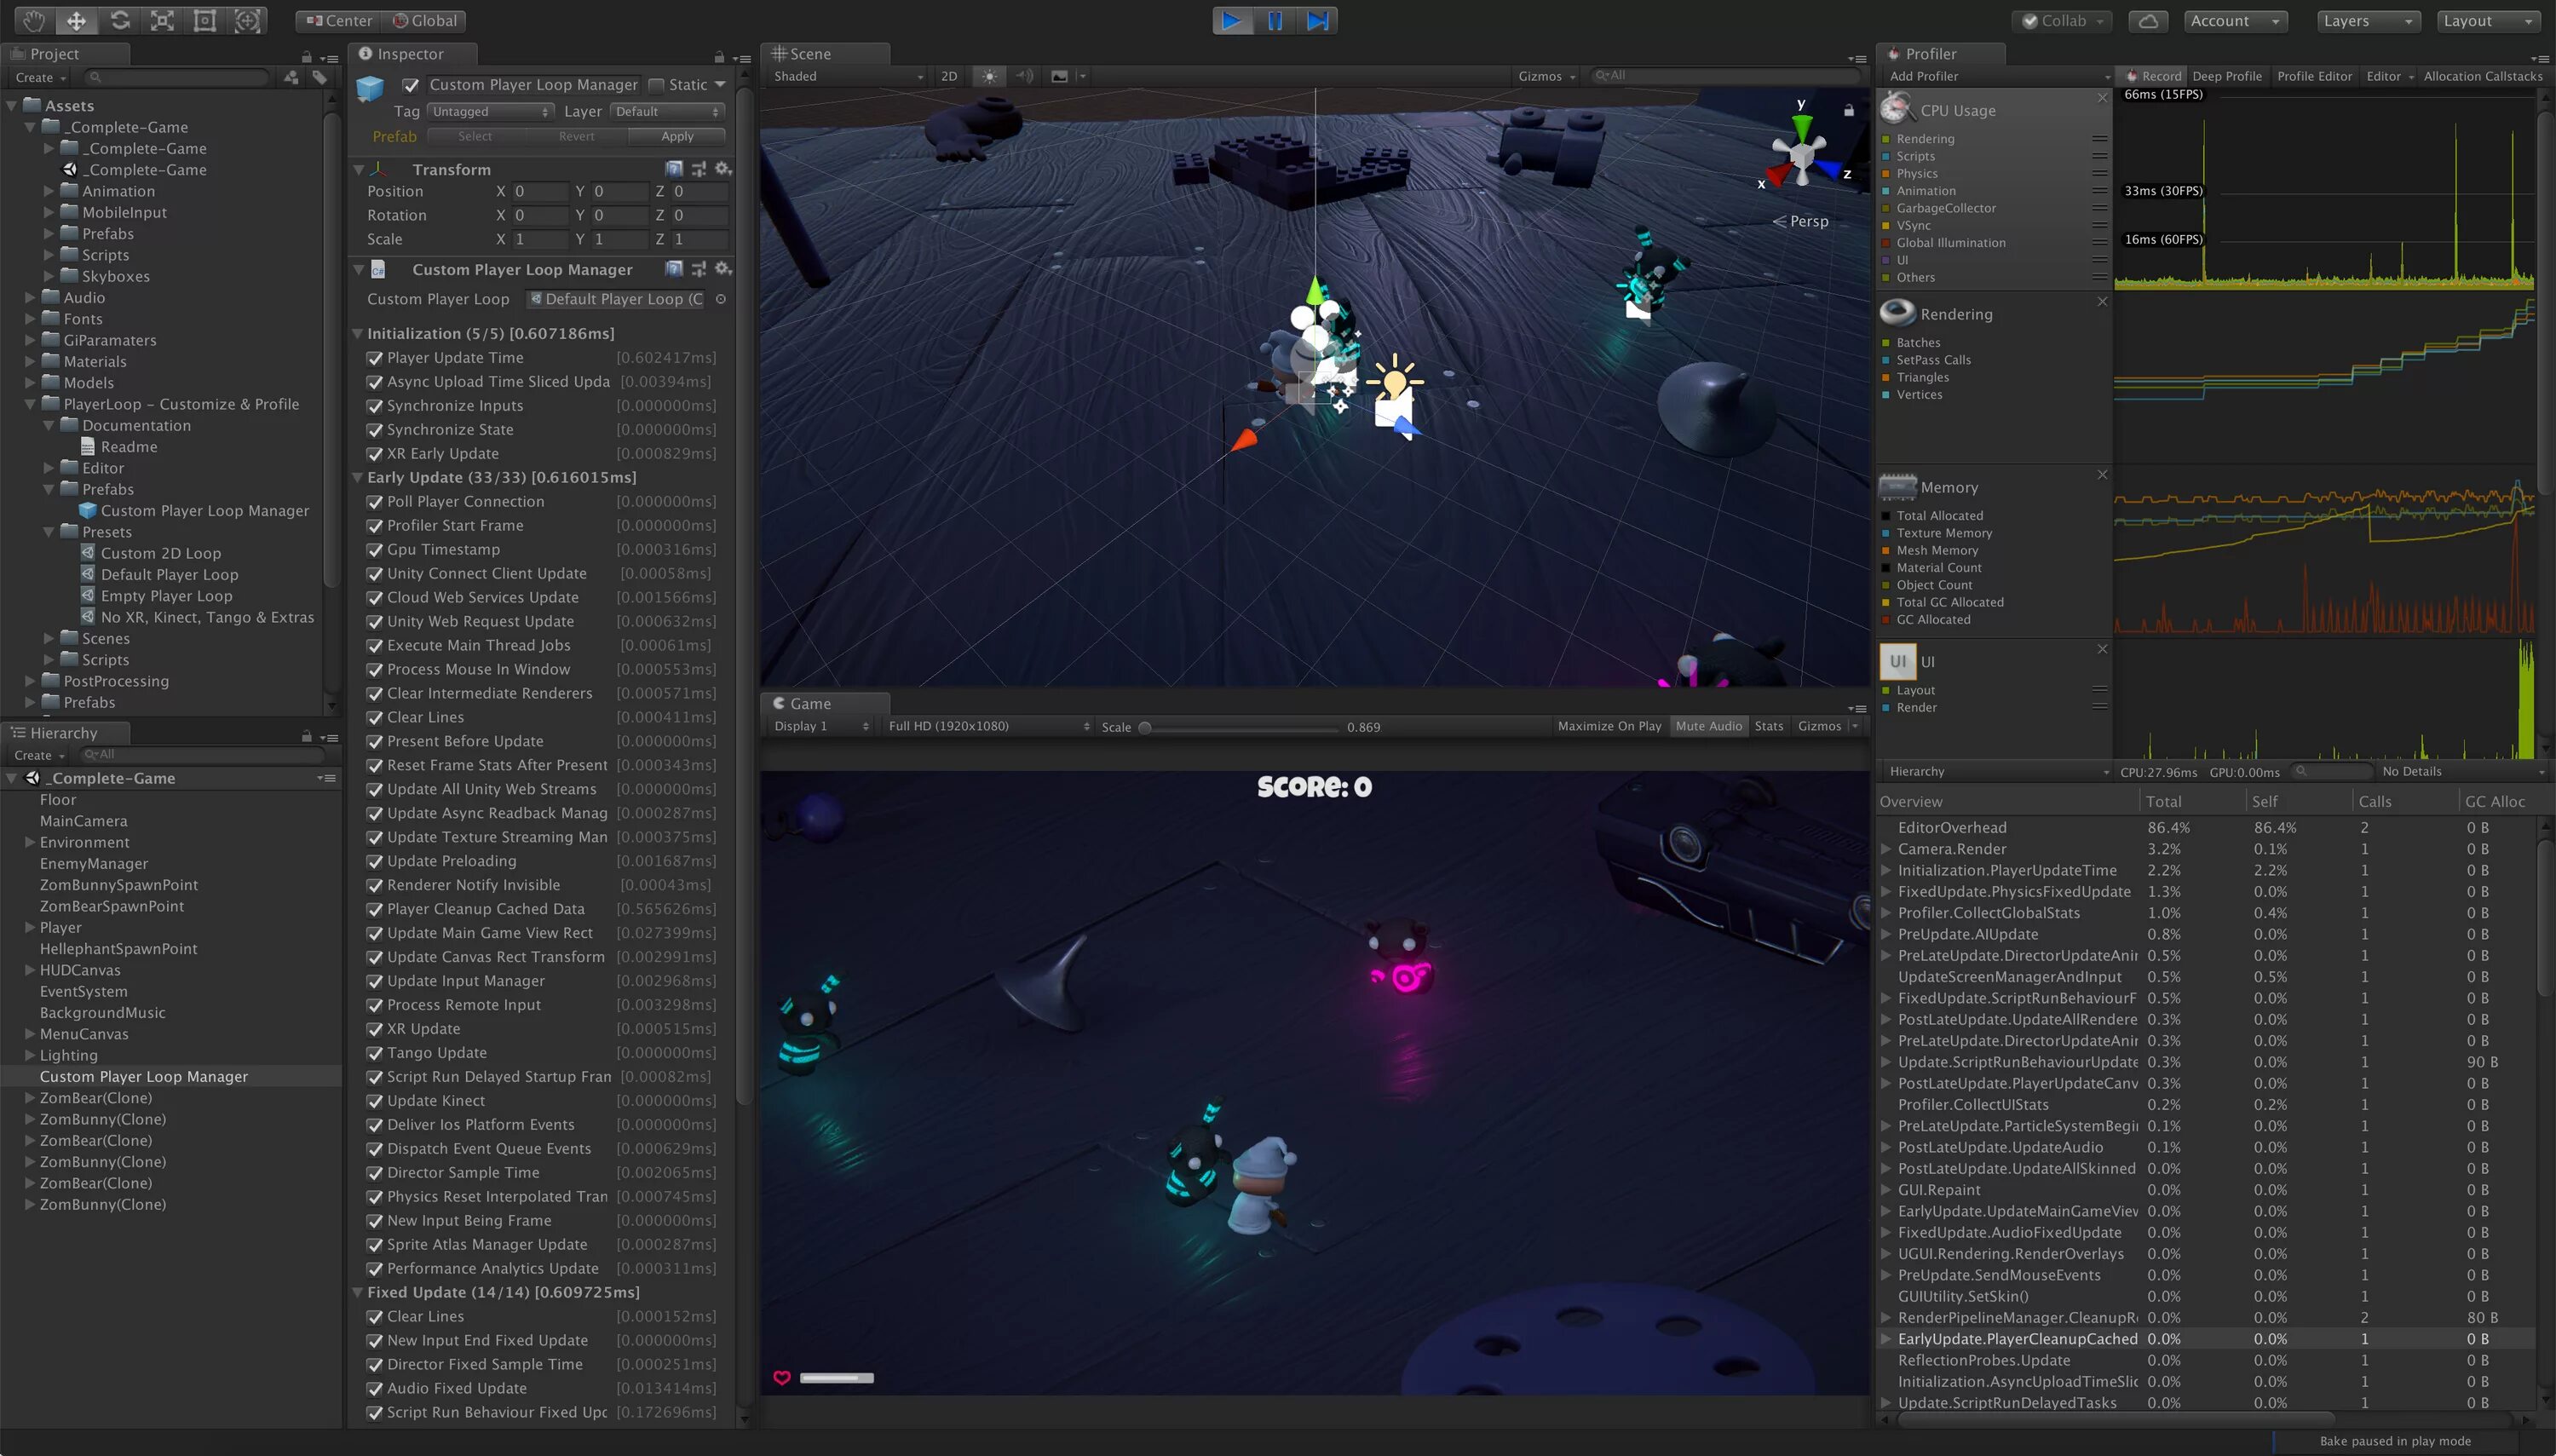Uncheck Player Update Time checkbox
The image size is (2556, 1456).
[x=375, y=358]
